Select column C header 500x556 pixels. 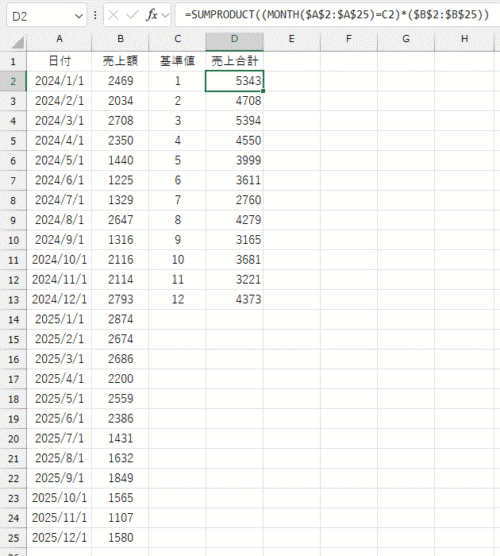point(177,39)
